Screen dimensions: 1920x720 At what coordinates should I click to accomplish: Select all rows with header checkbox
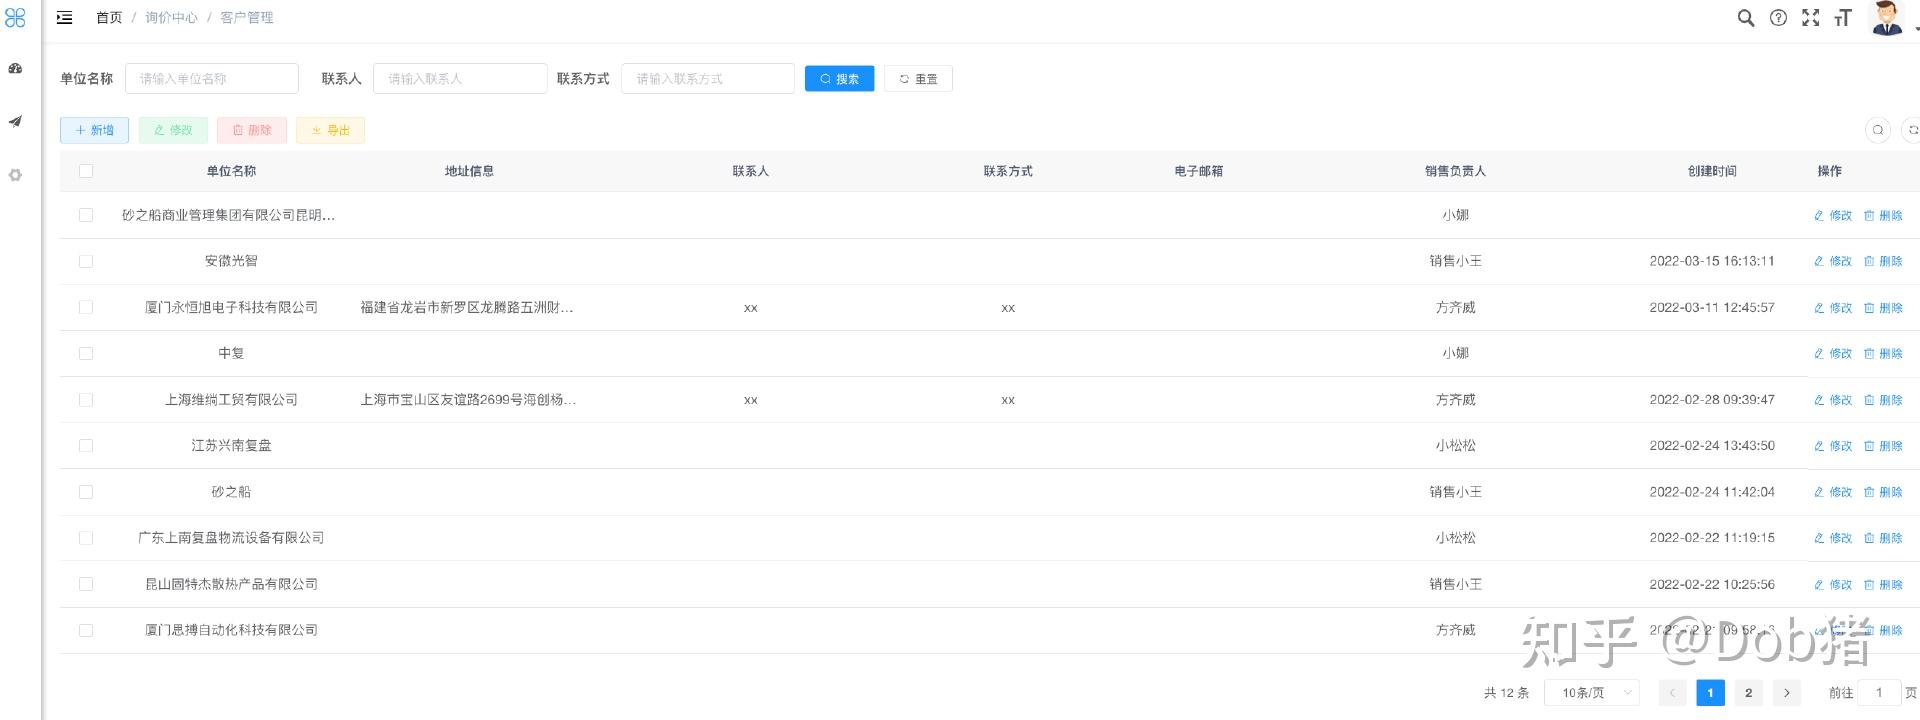tap(86, 171)
